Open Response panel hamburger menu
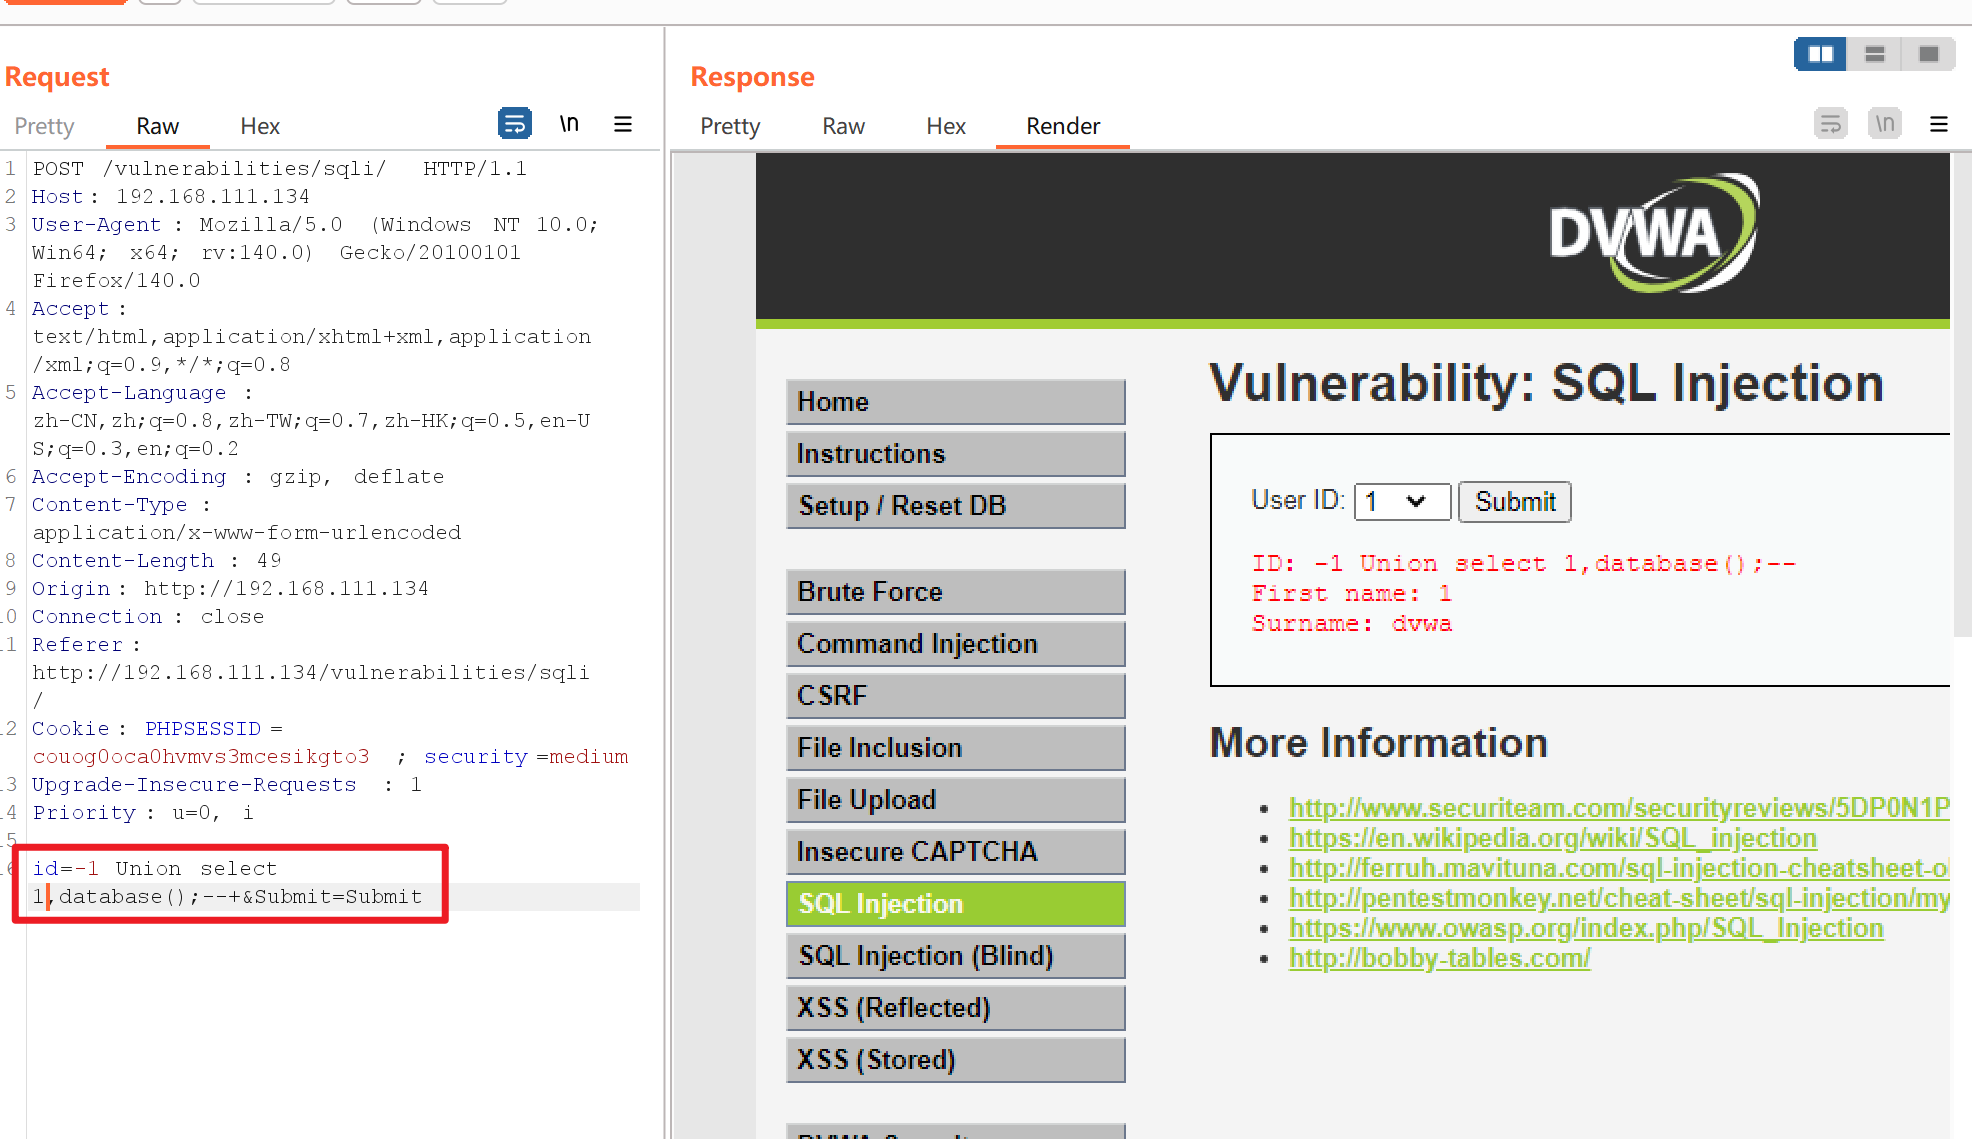Viewport: 1972px width, 1139px height. tap(1938, 124)
